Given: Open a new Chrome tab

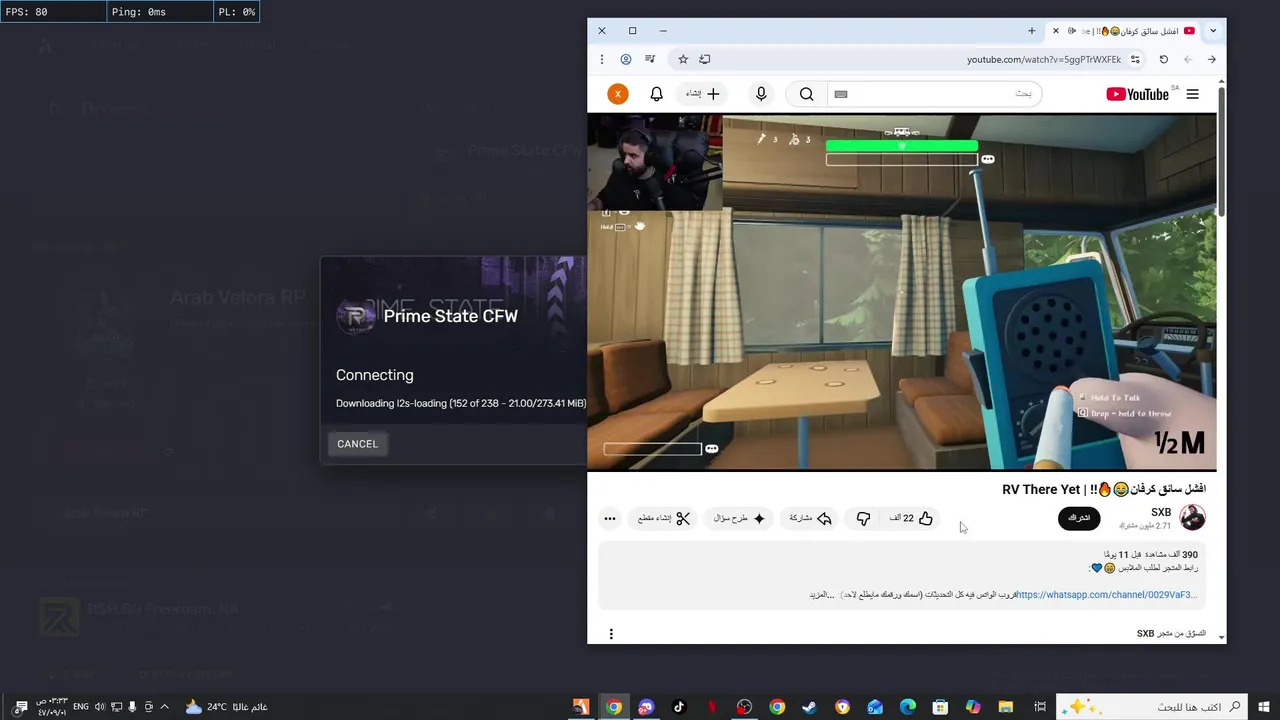Looking at the screenshot, I should 1032,31.
